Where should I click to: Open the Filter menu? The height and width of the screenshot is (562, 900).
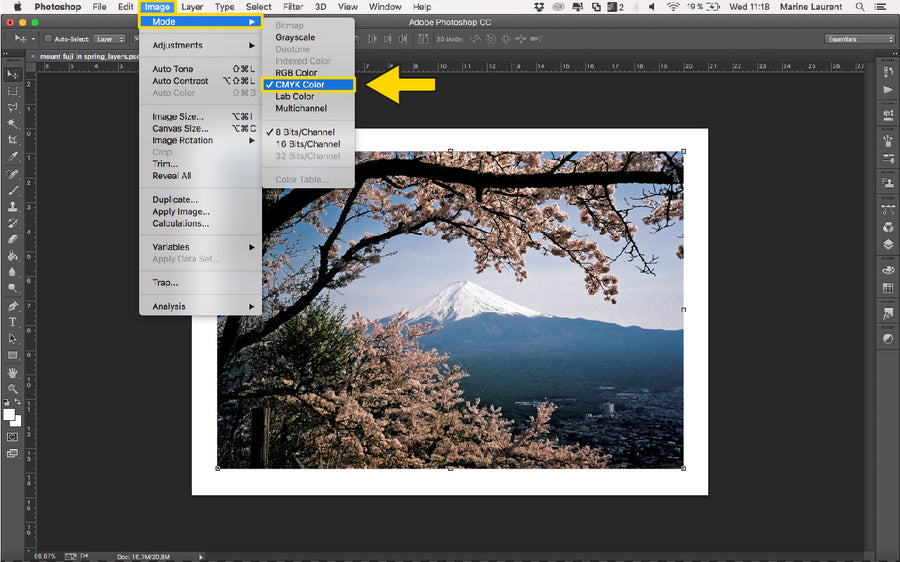[x=293, y=7]
